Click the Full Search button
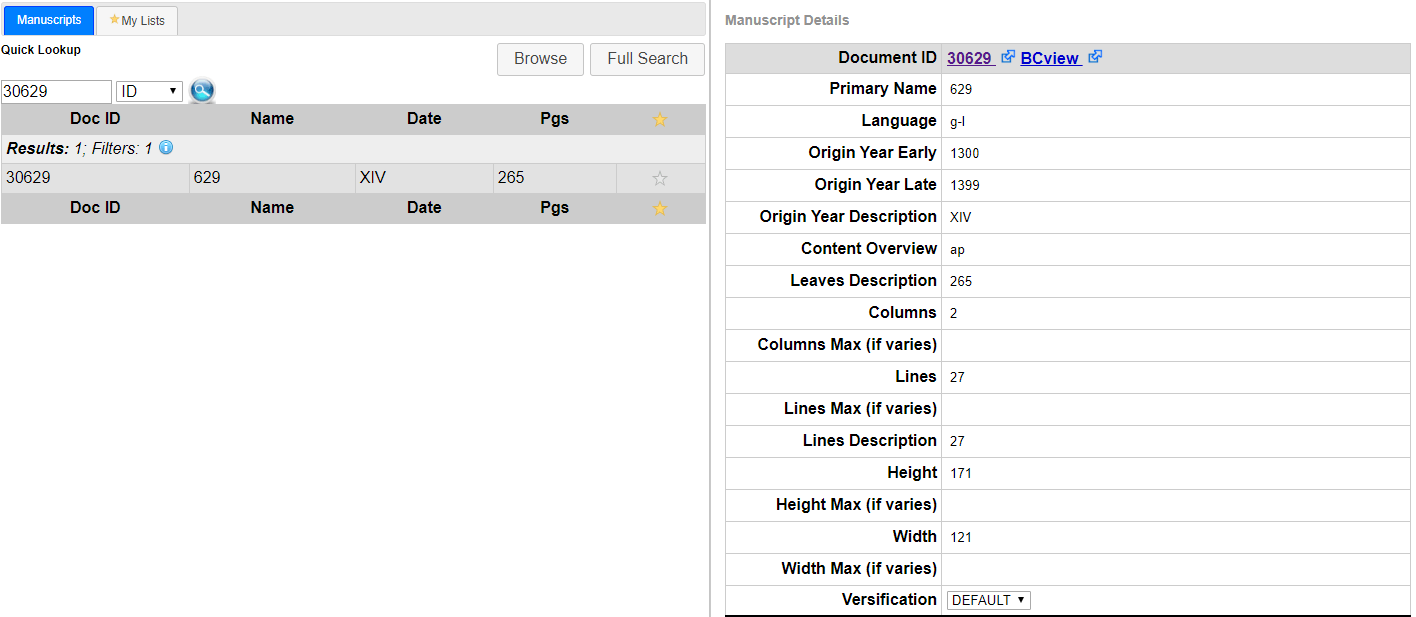This screenshot has width=1416, height=617. click(647, 59)
